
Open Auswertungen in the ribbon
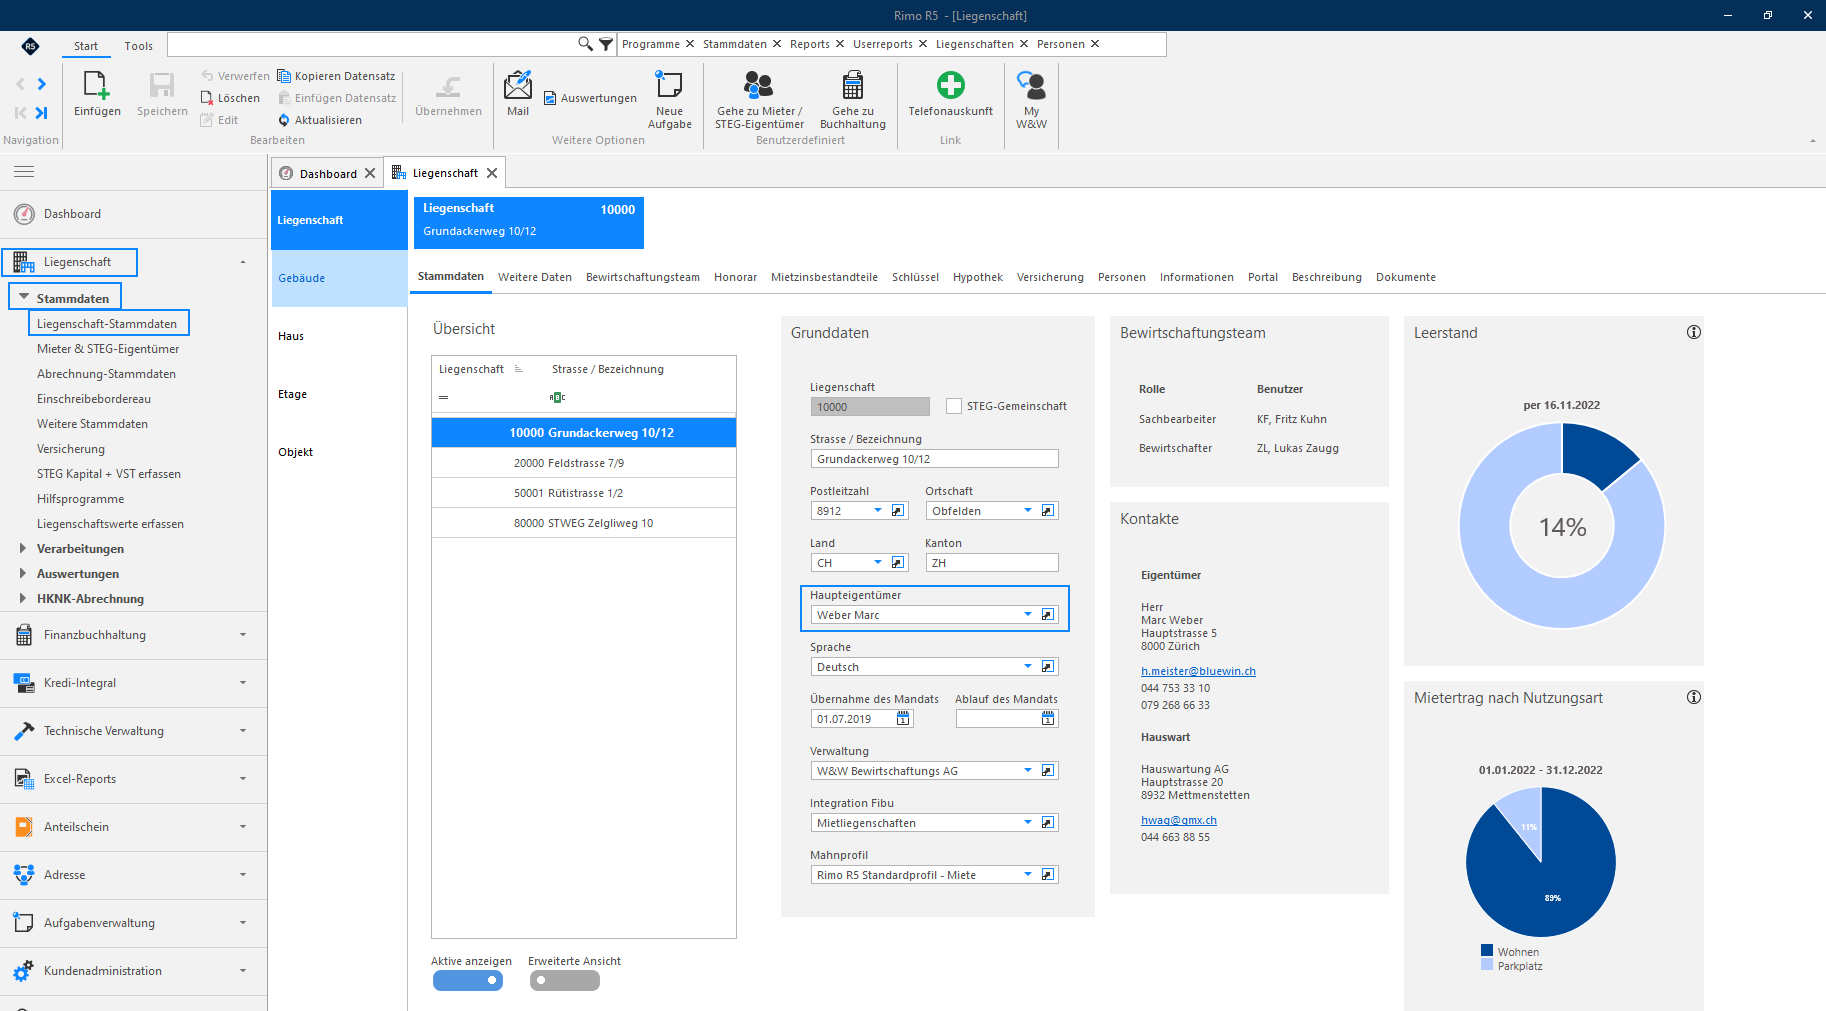coord(590,98)
